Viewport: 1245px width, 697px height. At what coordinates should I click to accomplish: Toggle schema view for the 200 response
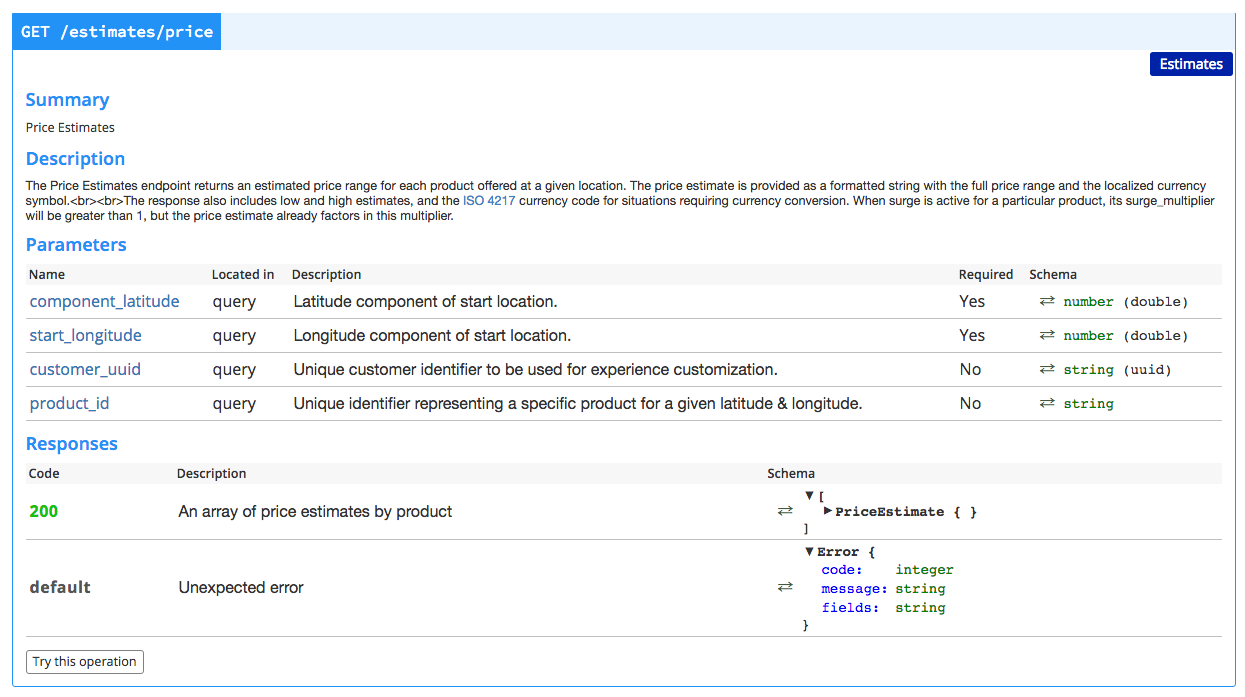click(x=785, y=510)
